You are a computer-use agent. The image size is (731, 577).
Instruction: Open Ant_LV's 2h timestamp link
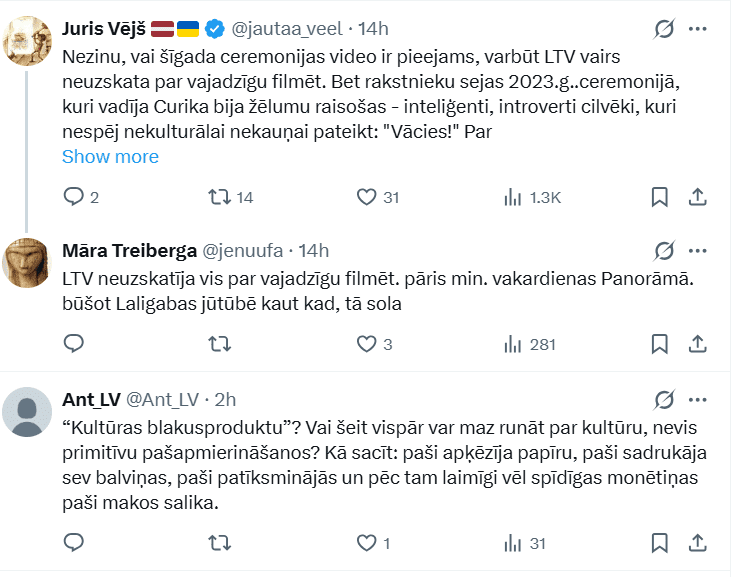[225, 400]
